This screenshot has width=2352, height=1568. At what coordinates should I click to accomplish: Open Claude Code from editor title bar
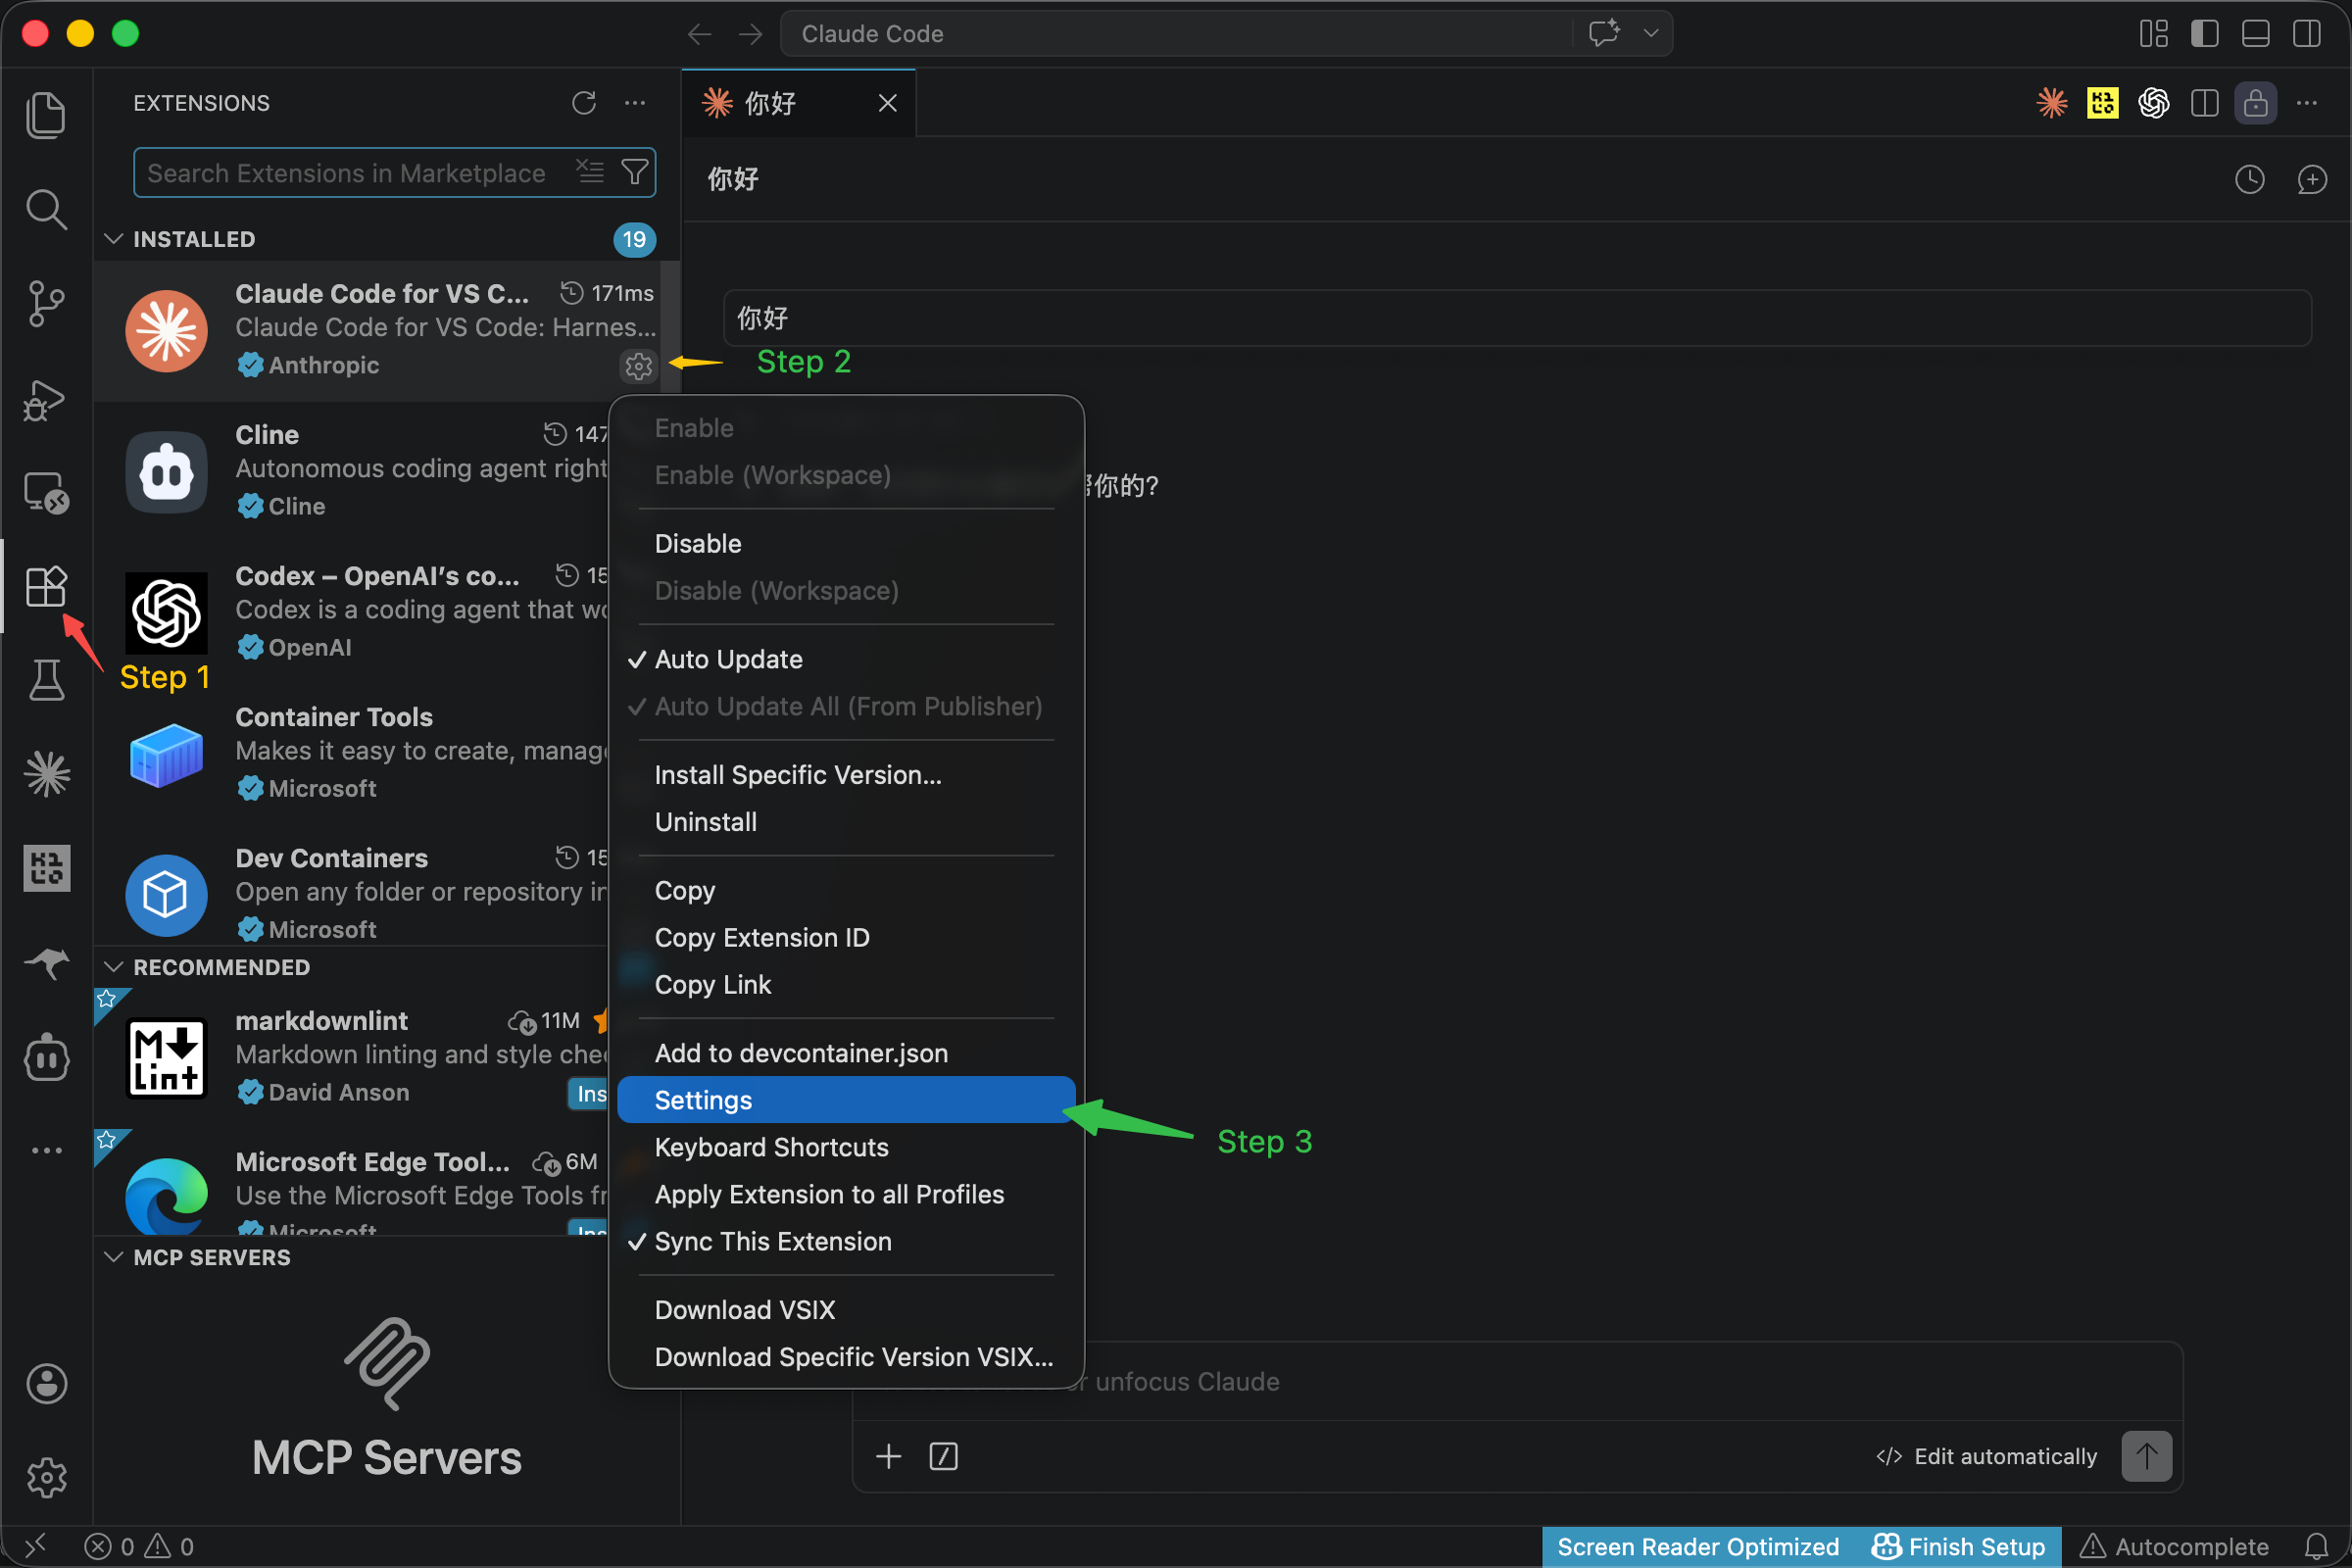pyautogui.click(x=2052, y=103)
